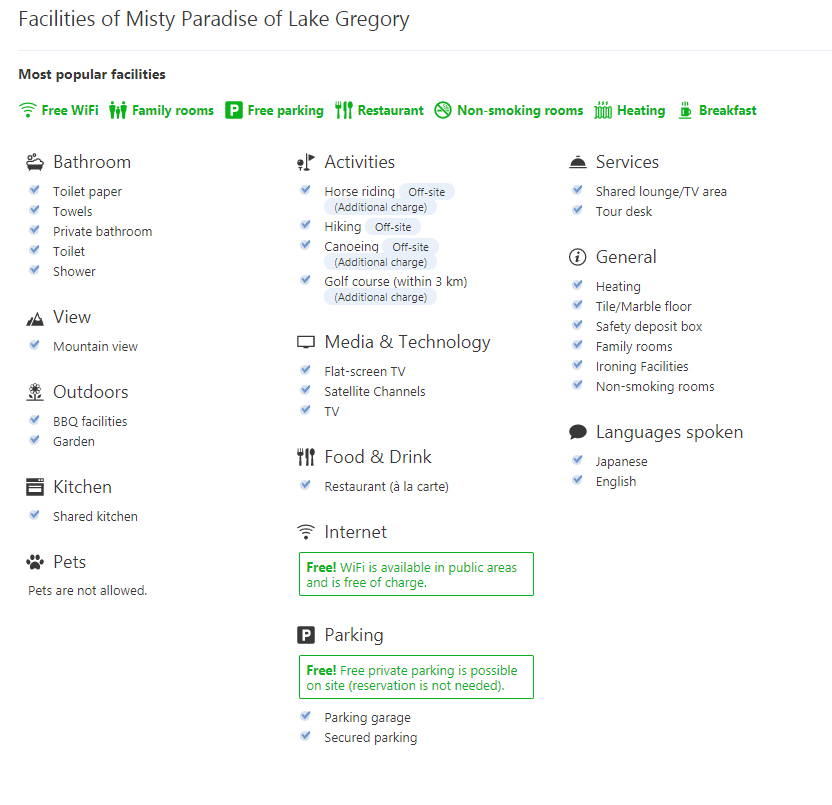Viewport: 832px width, 805px height.
Task: Click the free private parking notice box
Action: tap(416, 677)
